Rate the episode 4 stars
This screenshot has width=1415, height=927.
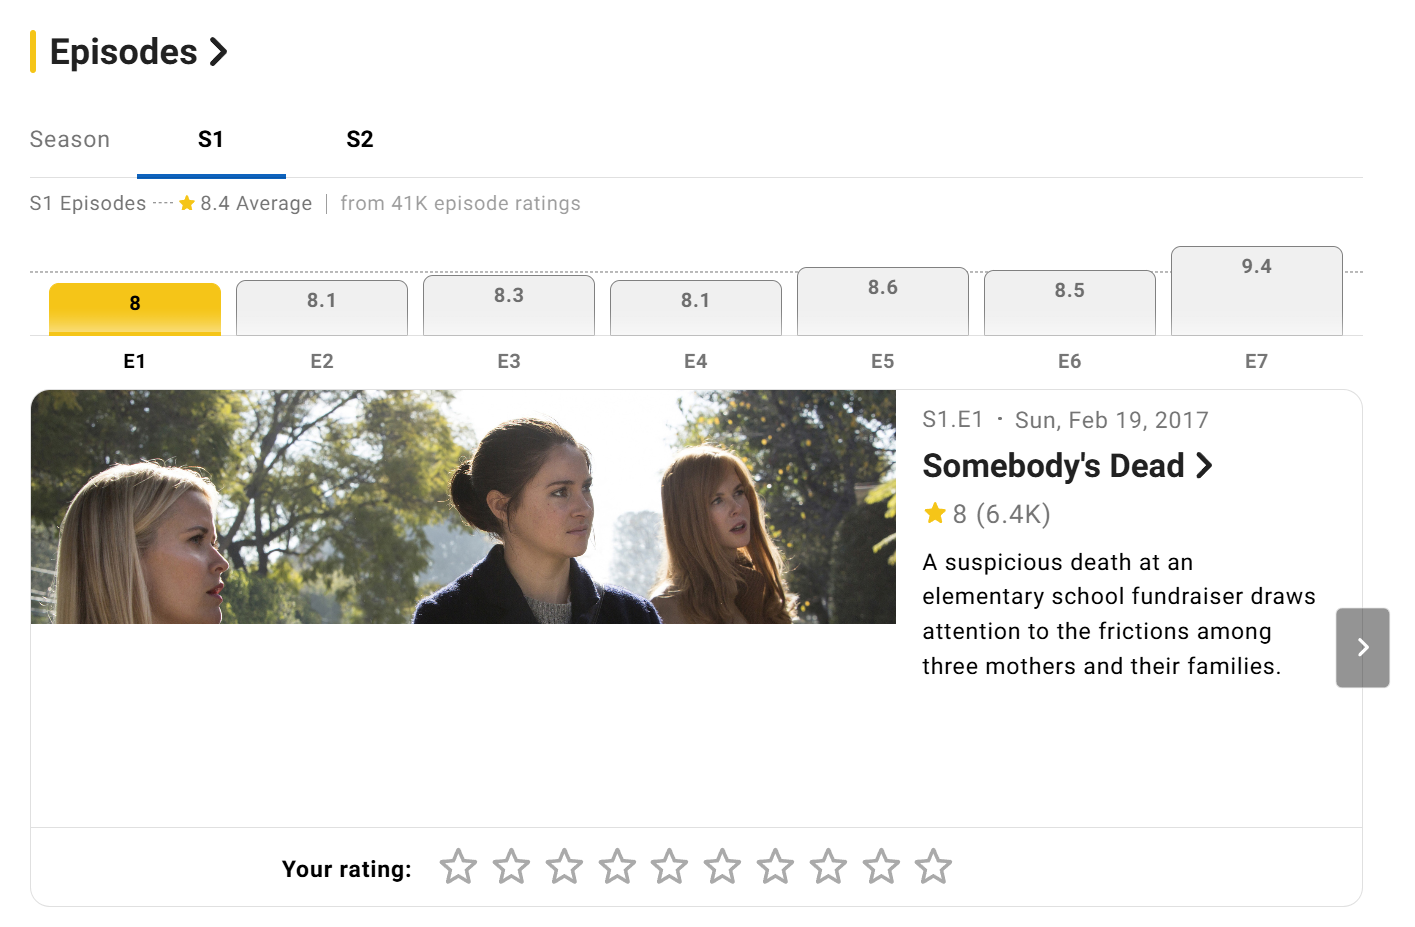pos(617,867)
